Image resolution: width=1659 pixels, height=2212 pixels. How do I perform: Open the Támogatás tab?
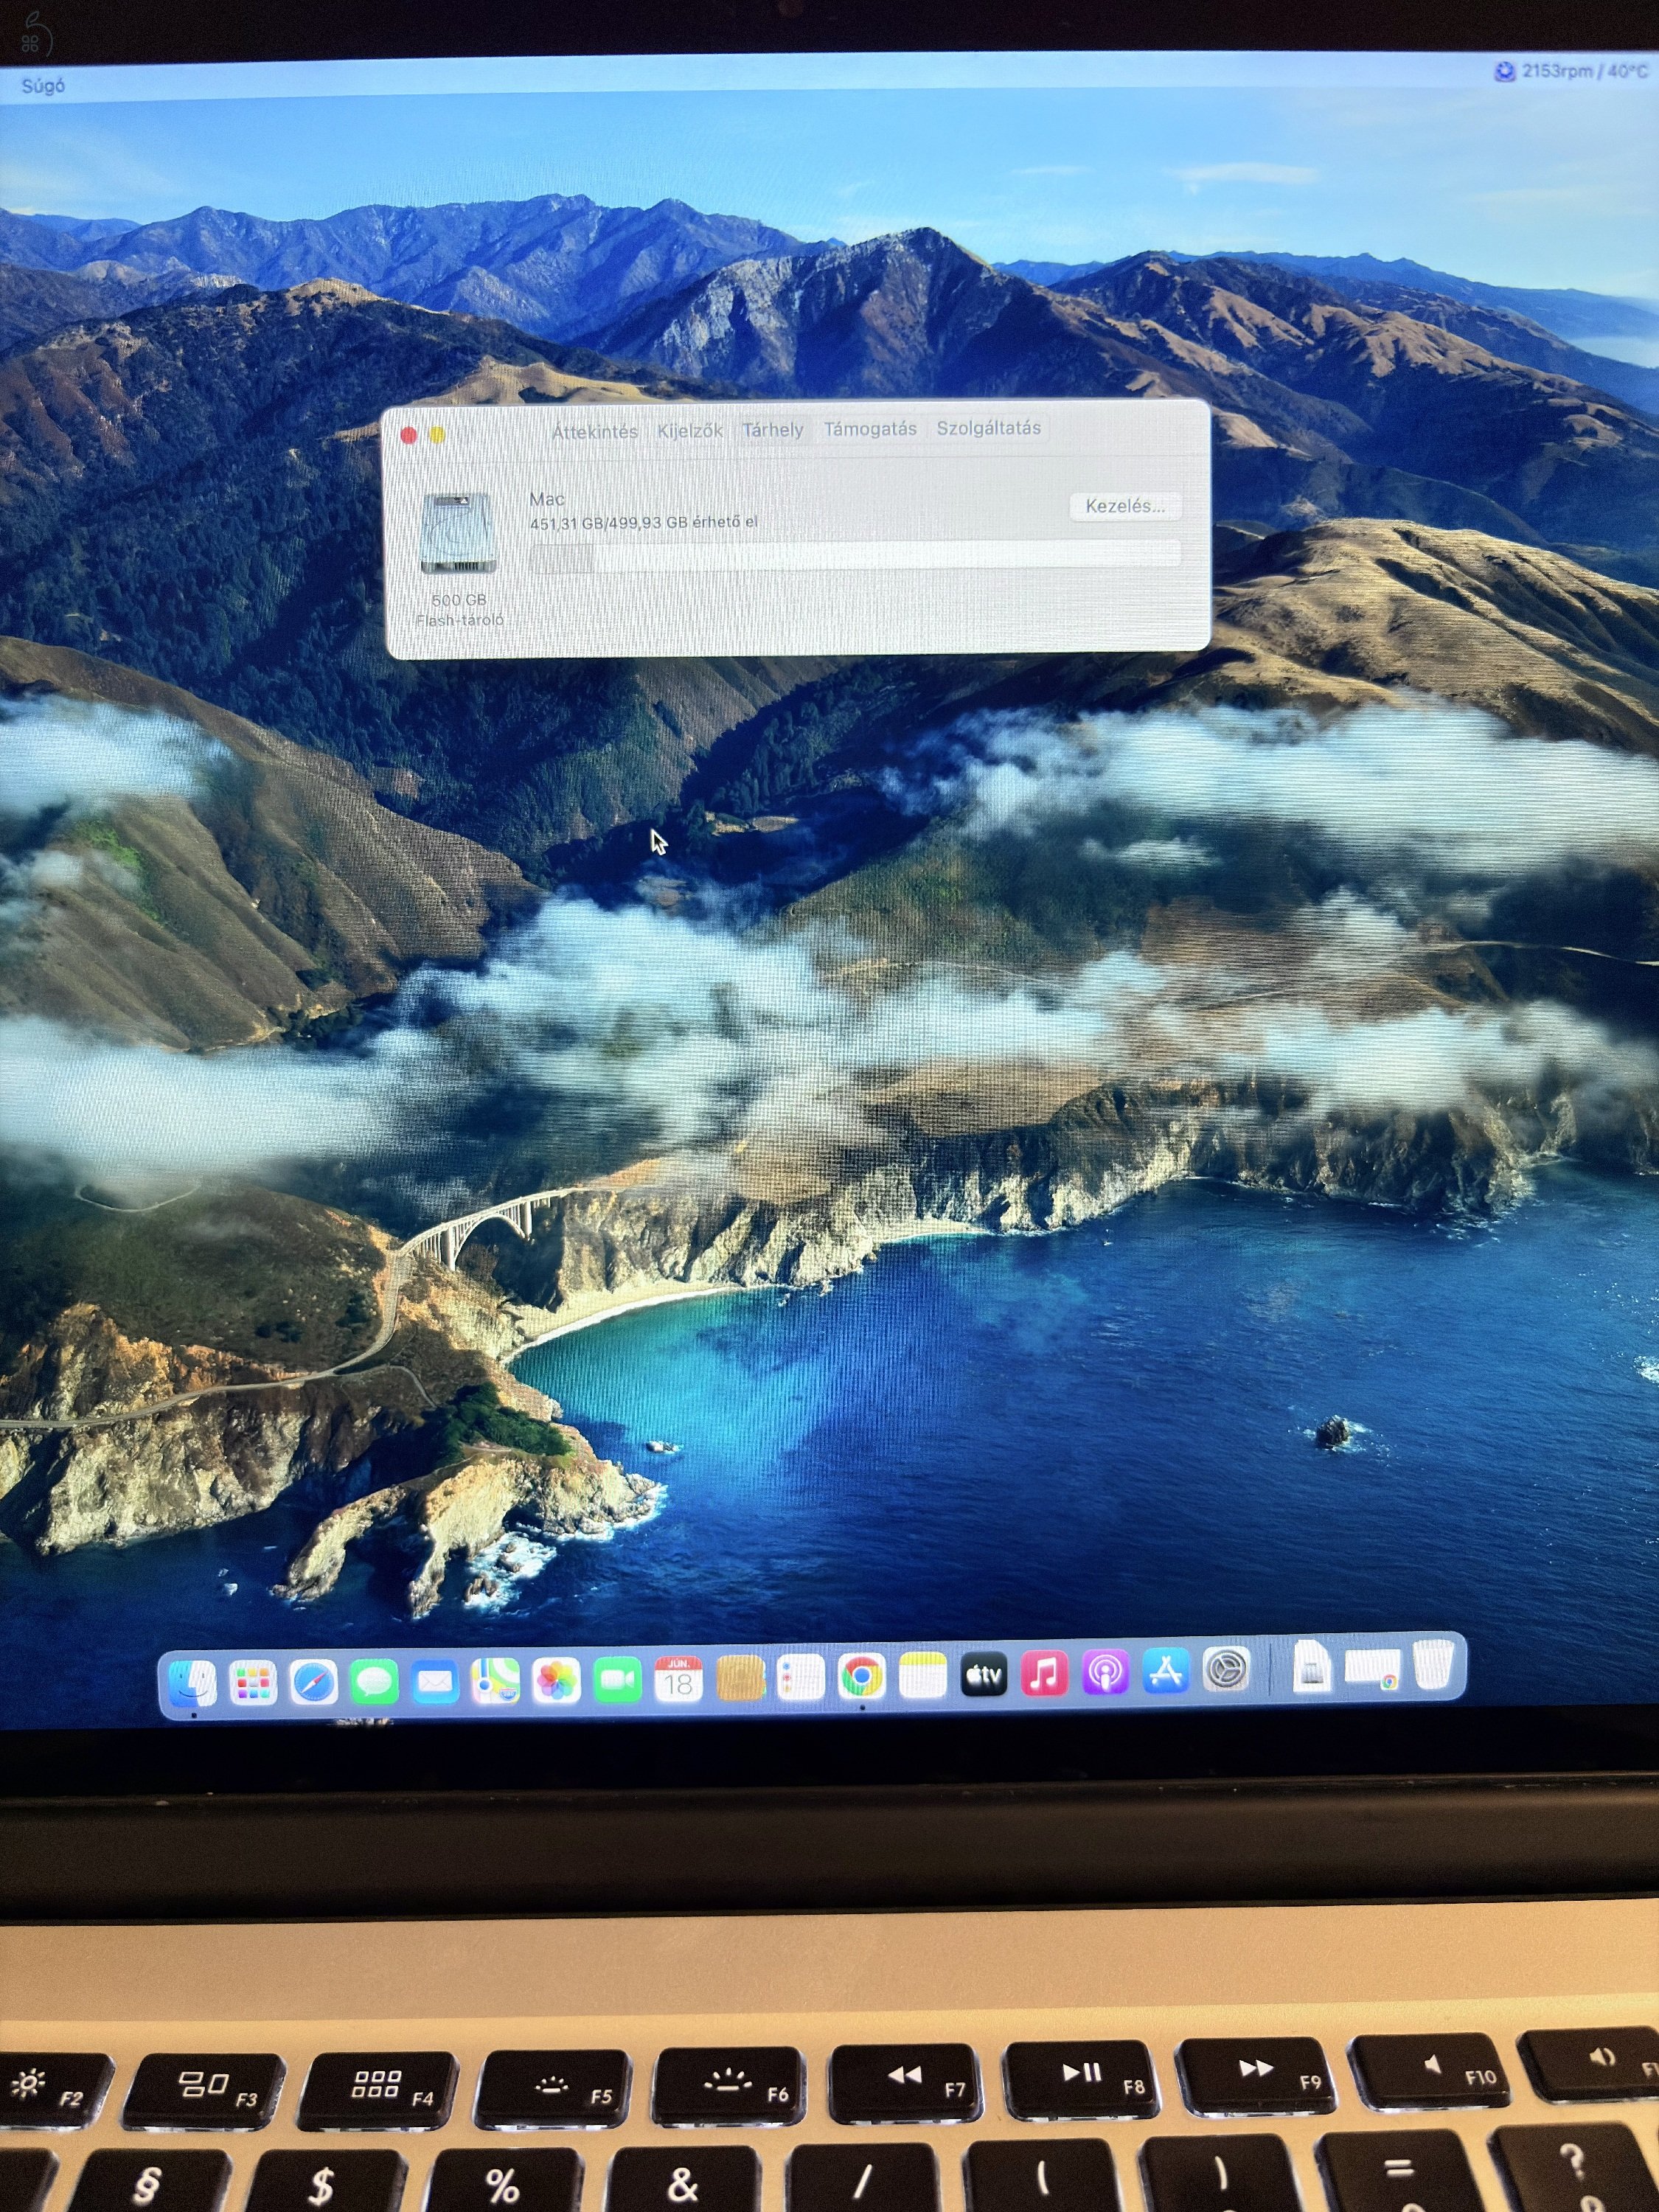[870, 429]
